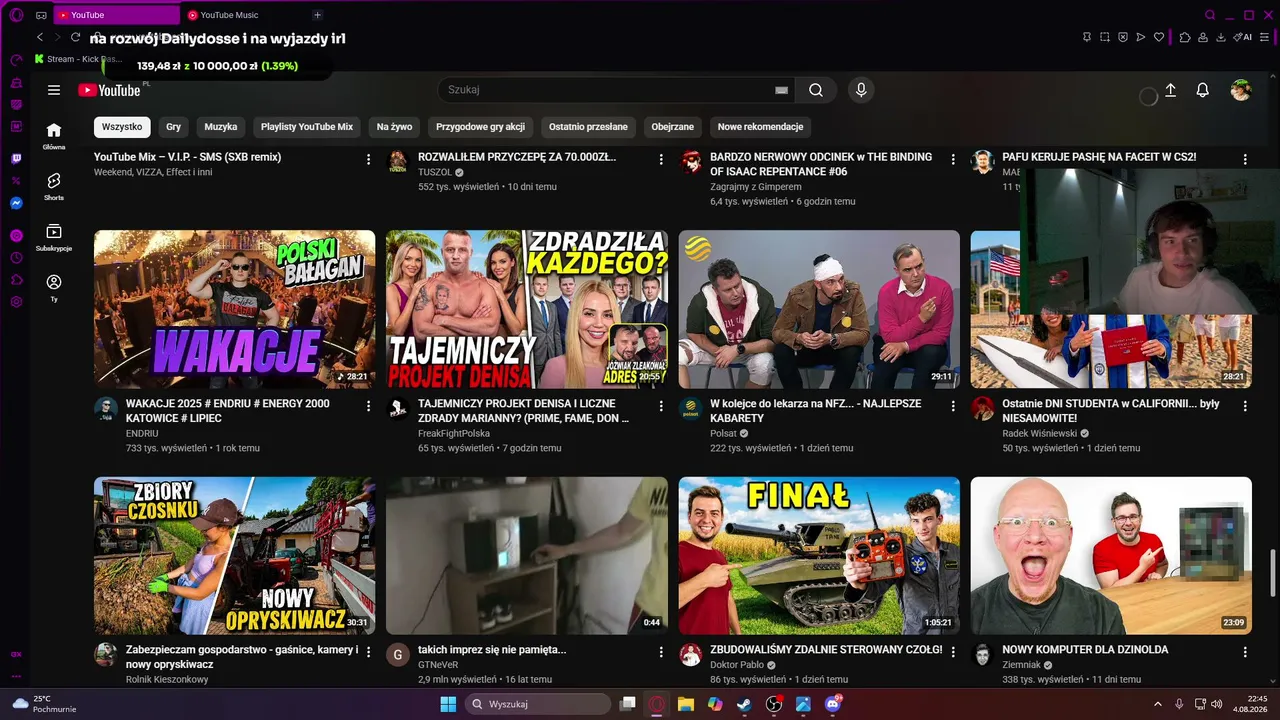Open the pin toolbar icon

[1087, 37]
